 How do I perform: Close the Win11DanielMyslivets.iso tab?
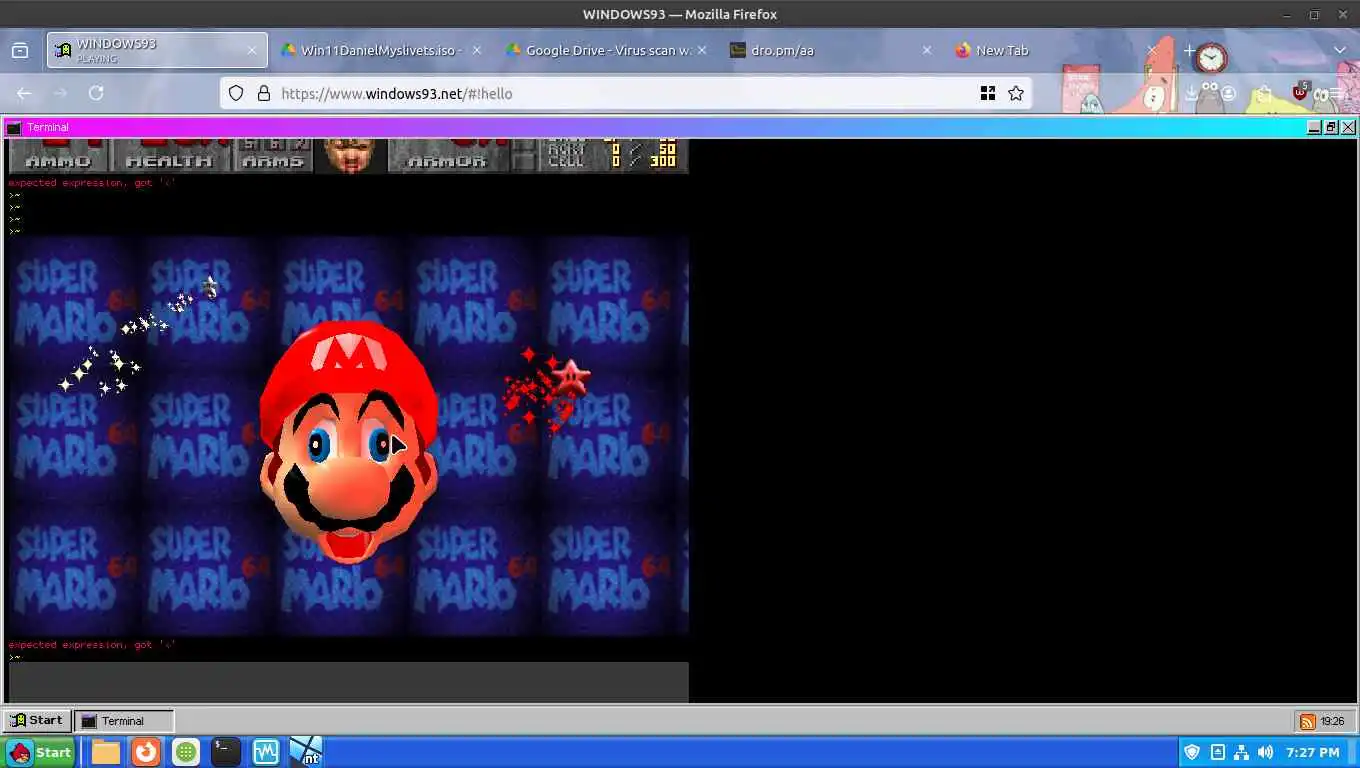click(476, 50)
